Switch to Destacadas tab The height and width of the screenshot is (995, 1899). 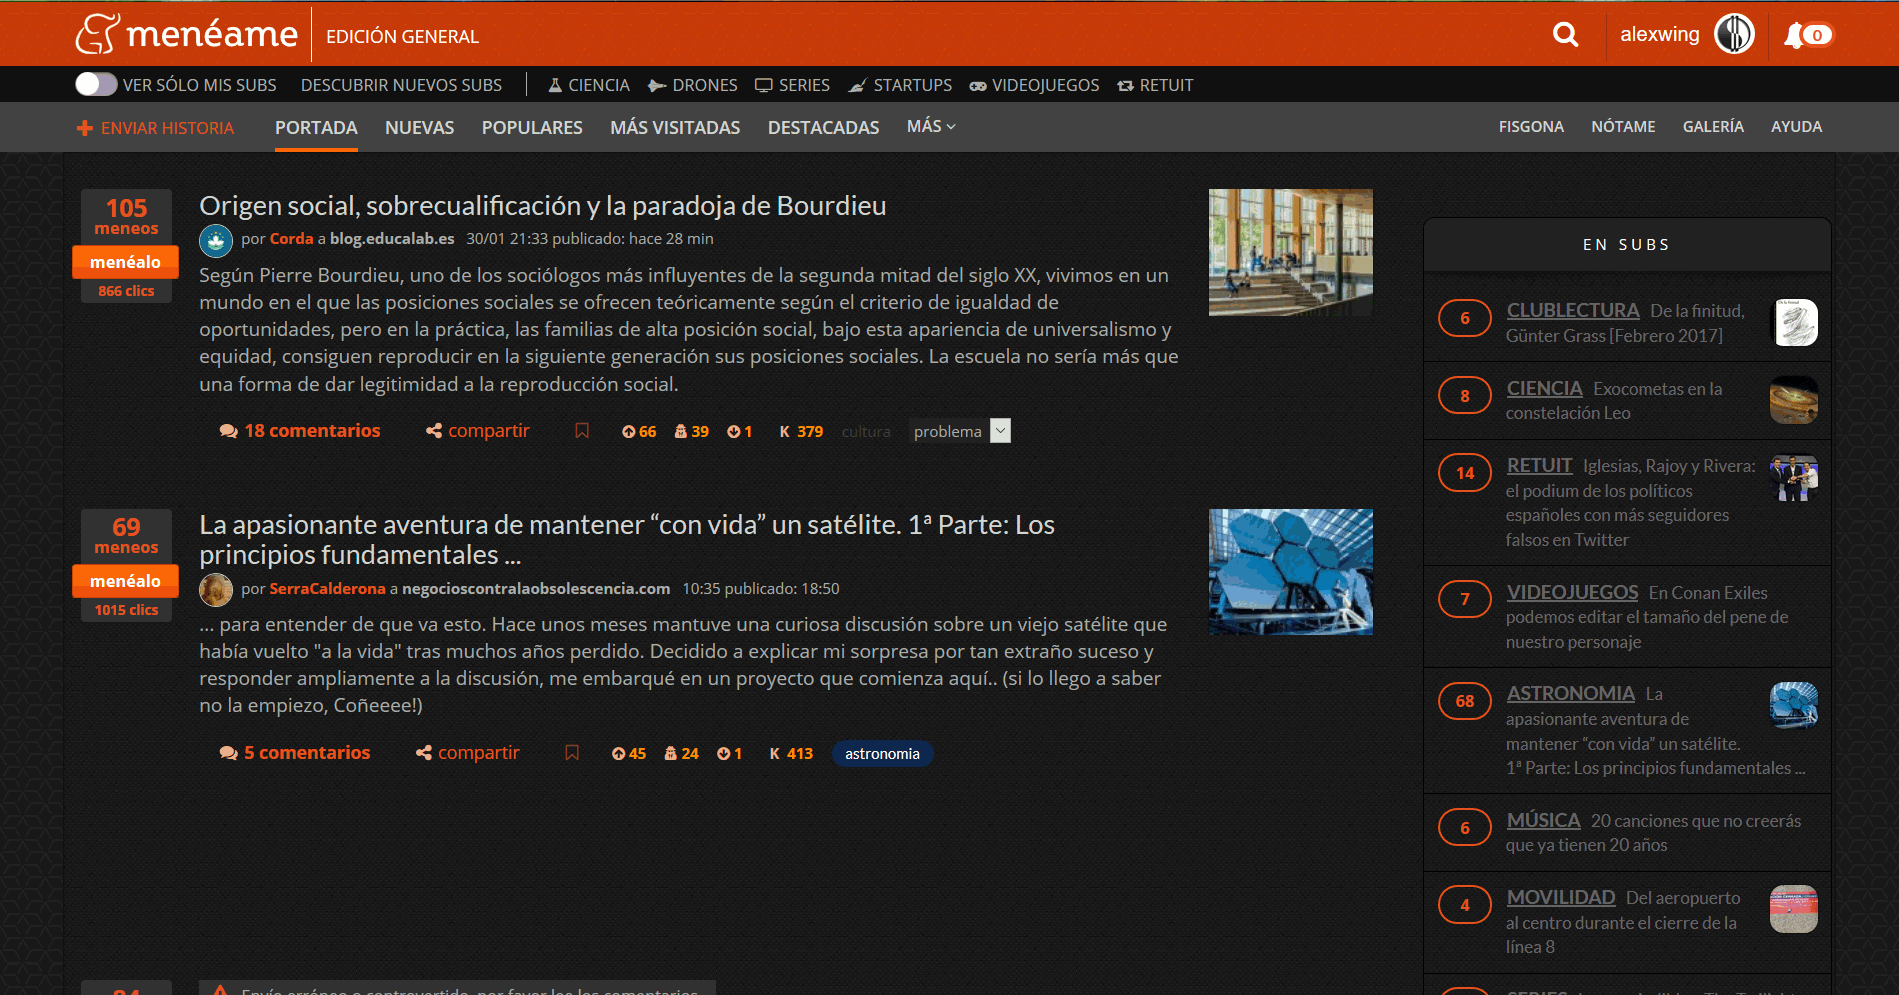pos(824,127)
